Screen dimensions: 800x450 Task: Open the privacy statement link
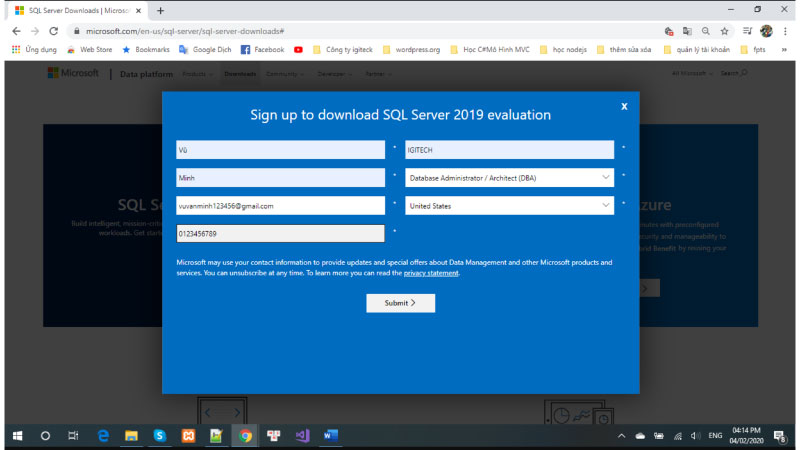pyautogui.click(x=431, y=273)
